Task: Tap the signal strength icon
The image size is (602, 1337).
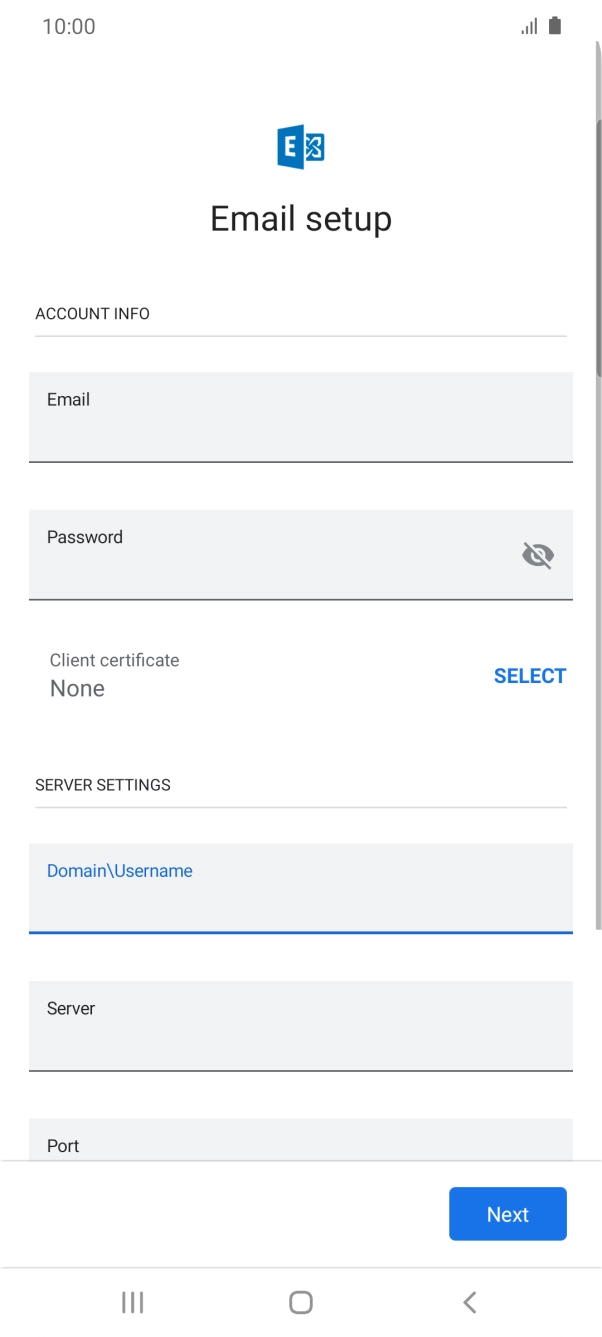Action: pyautogui.click(x=529, y=27)
